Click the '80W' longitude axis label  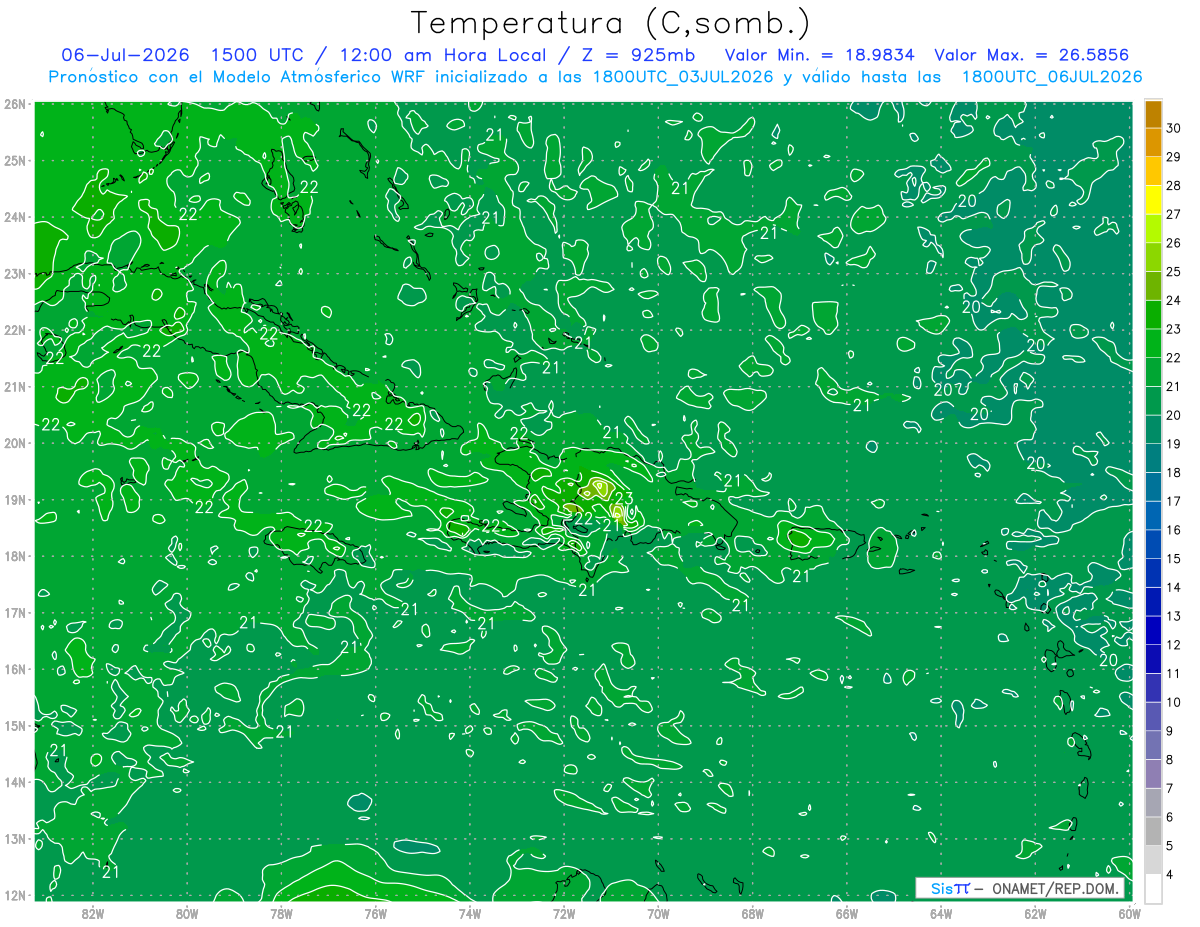click(x=187, y=914)
